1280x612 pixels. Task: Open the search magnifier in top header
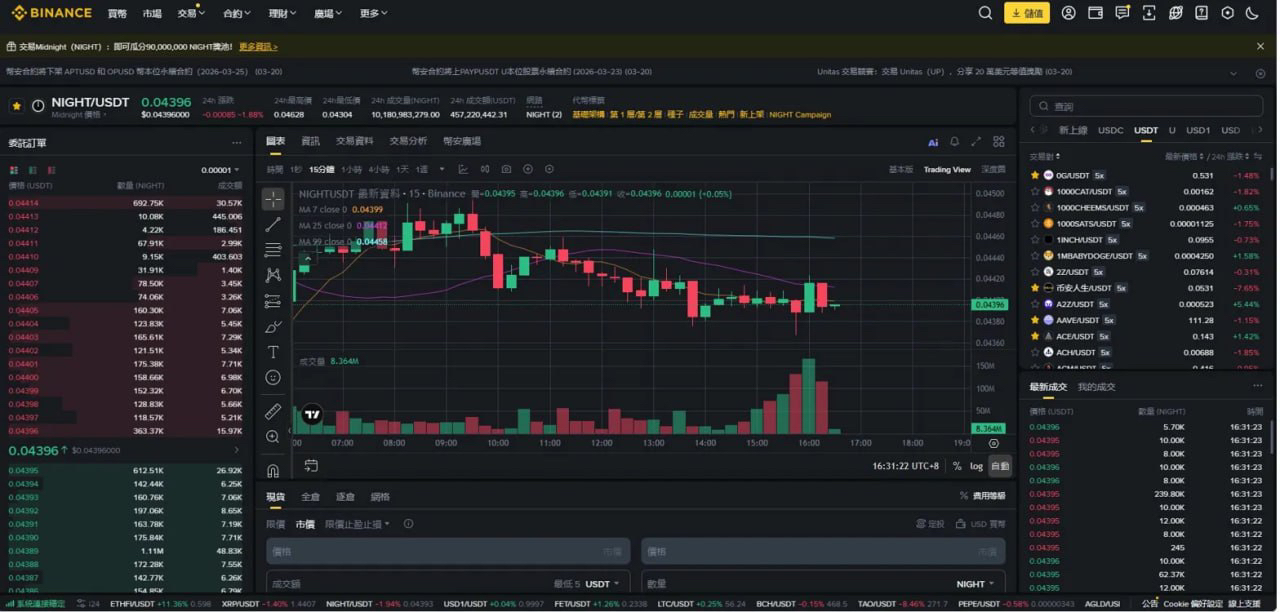pyautogui.click(x=985, y=13)
